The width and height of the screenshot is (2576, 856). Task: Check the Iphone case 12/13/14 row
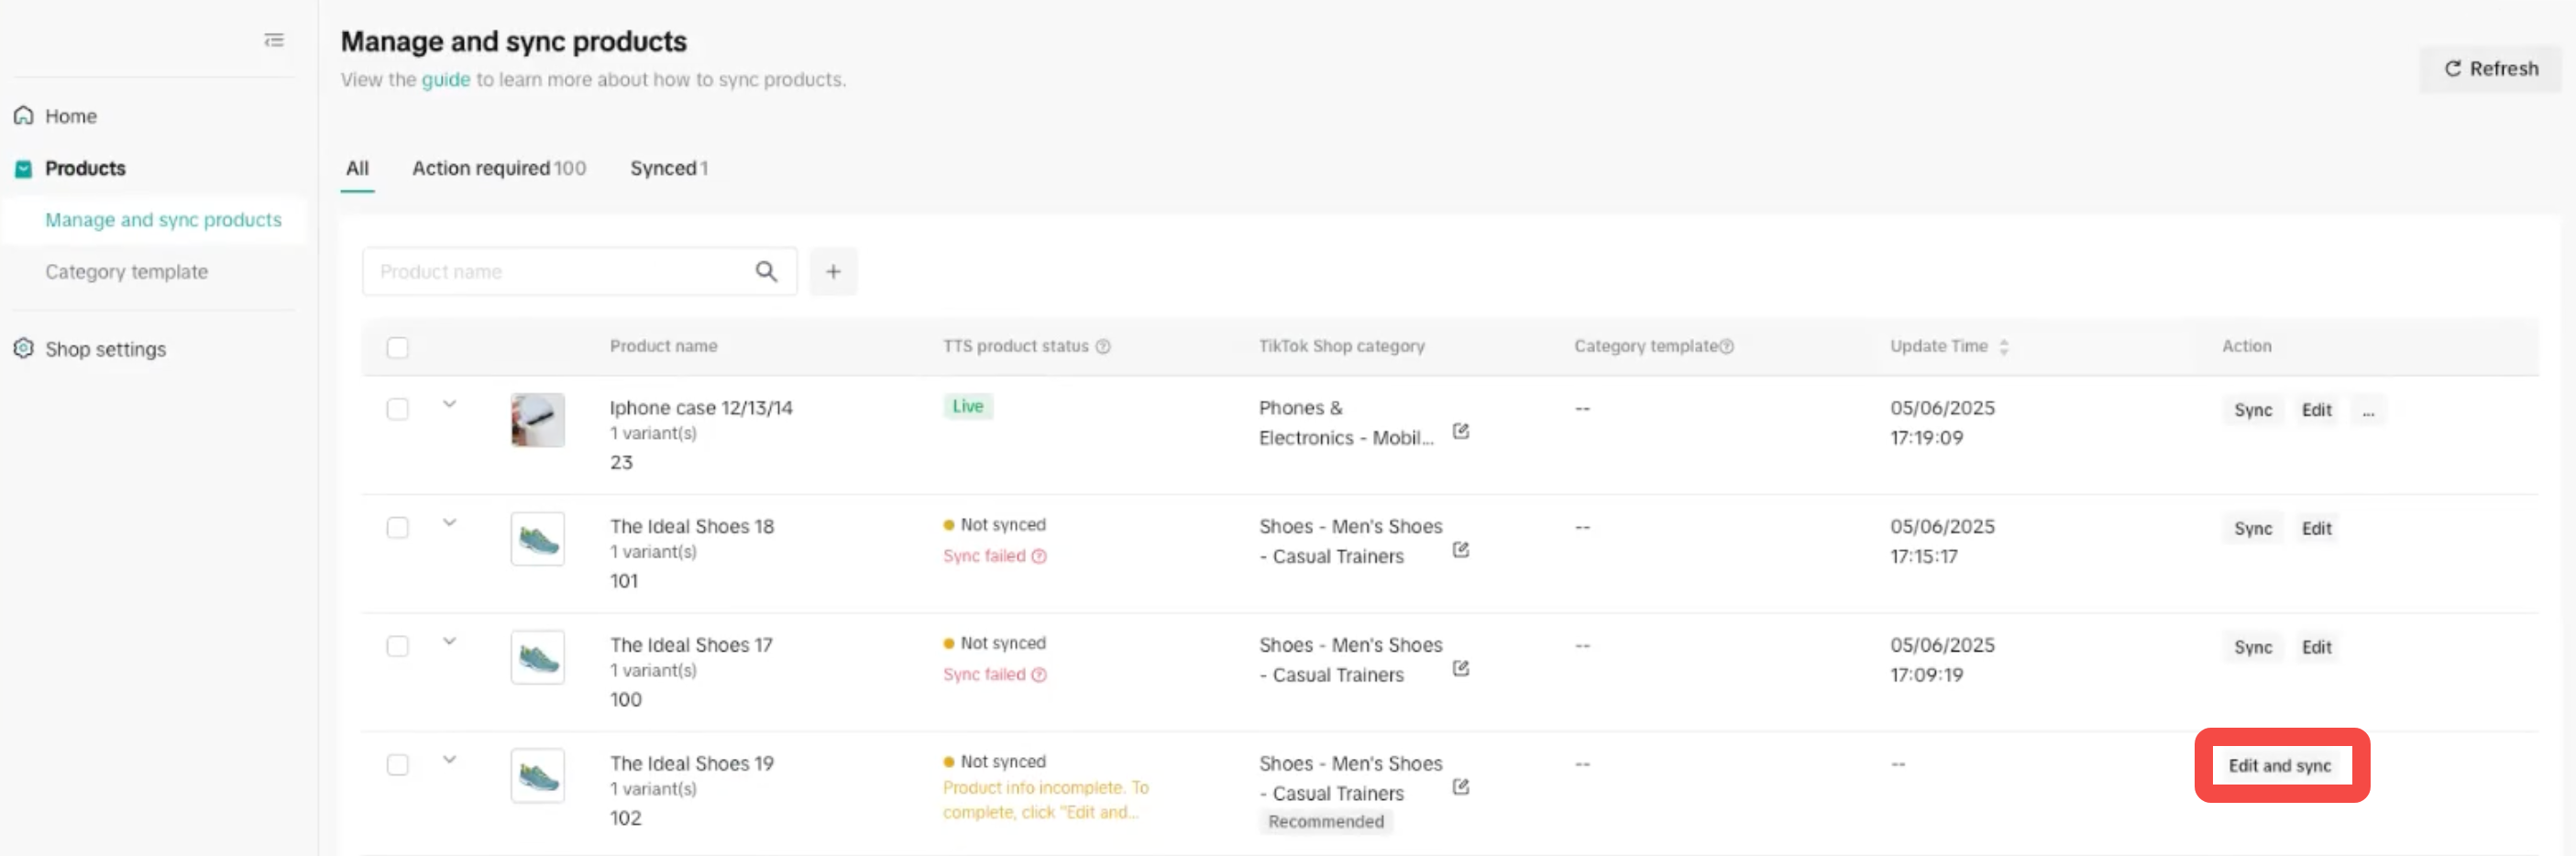[397, 409]
